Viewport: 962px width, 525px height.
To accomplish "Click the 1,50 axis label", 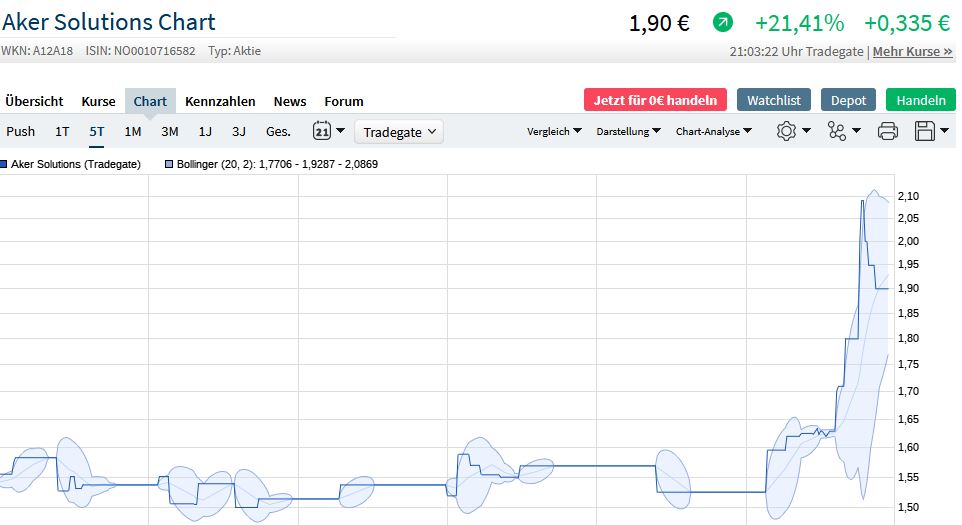I will (x=908, y=507).
